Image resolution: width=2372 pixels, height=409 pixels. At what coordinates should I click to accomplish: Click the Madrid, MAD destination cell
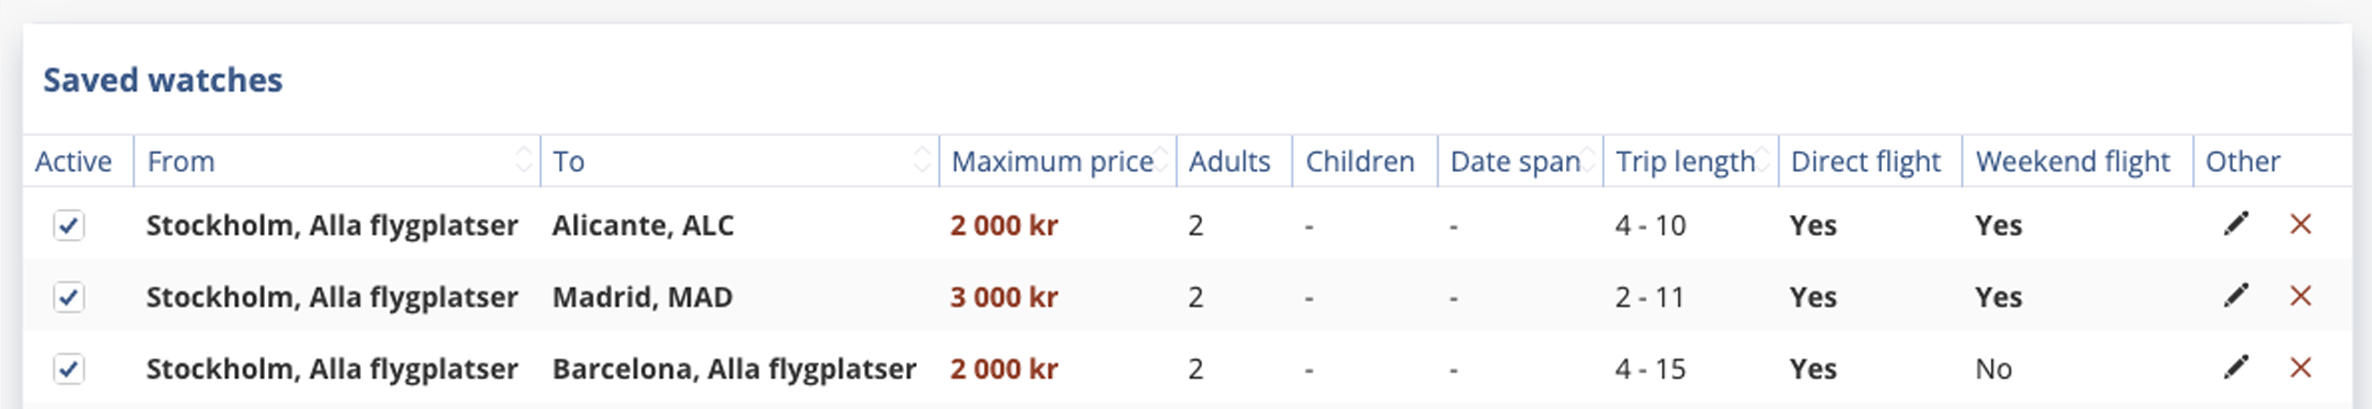642,297
